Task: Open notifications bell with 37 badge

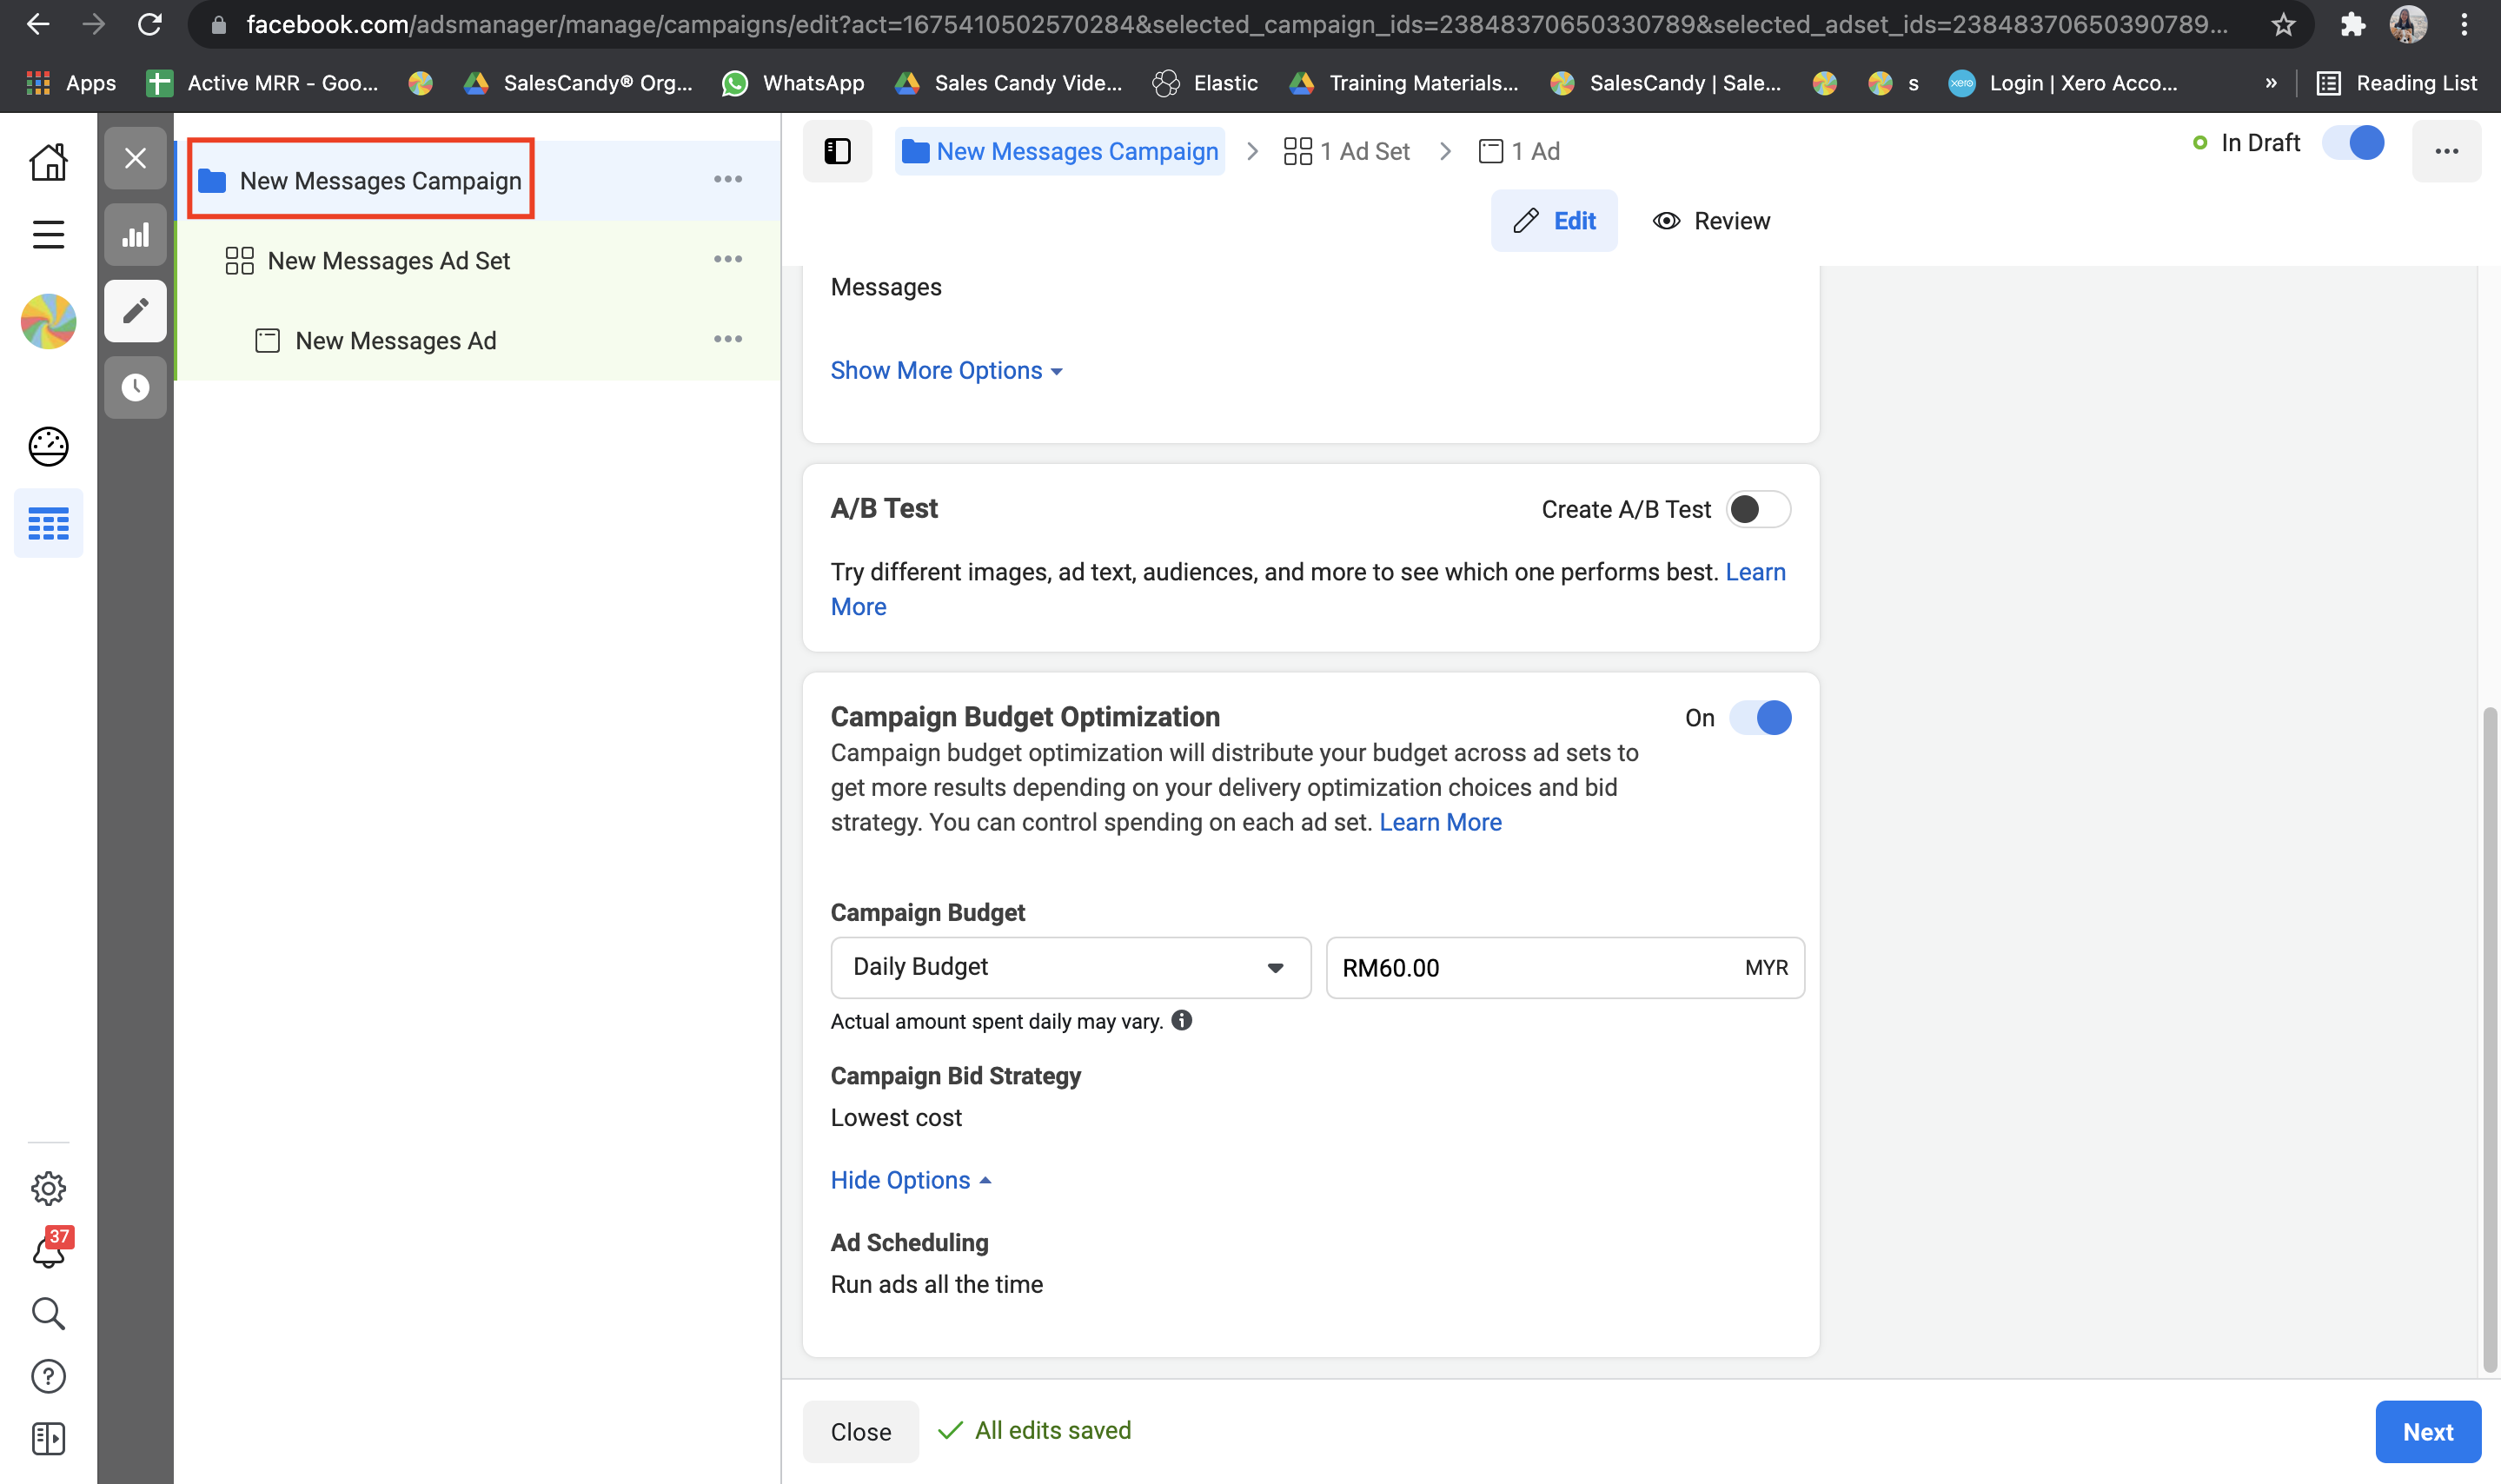Action: (x=48, y=1251)
